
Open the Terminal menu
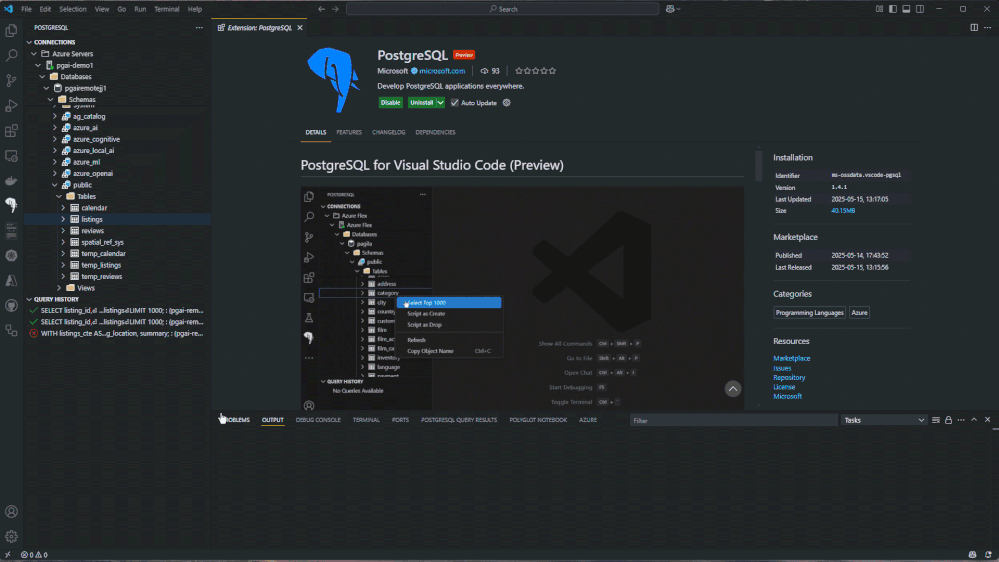[166, 9]
